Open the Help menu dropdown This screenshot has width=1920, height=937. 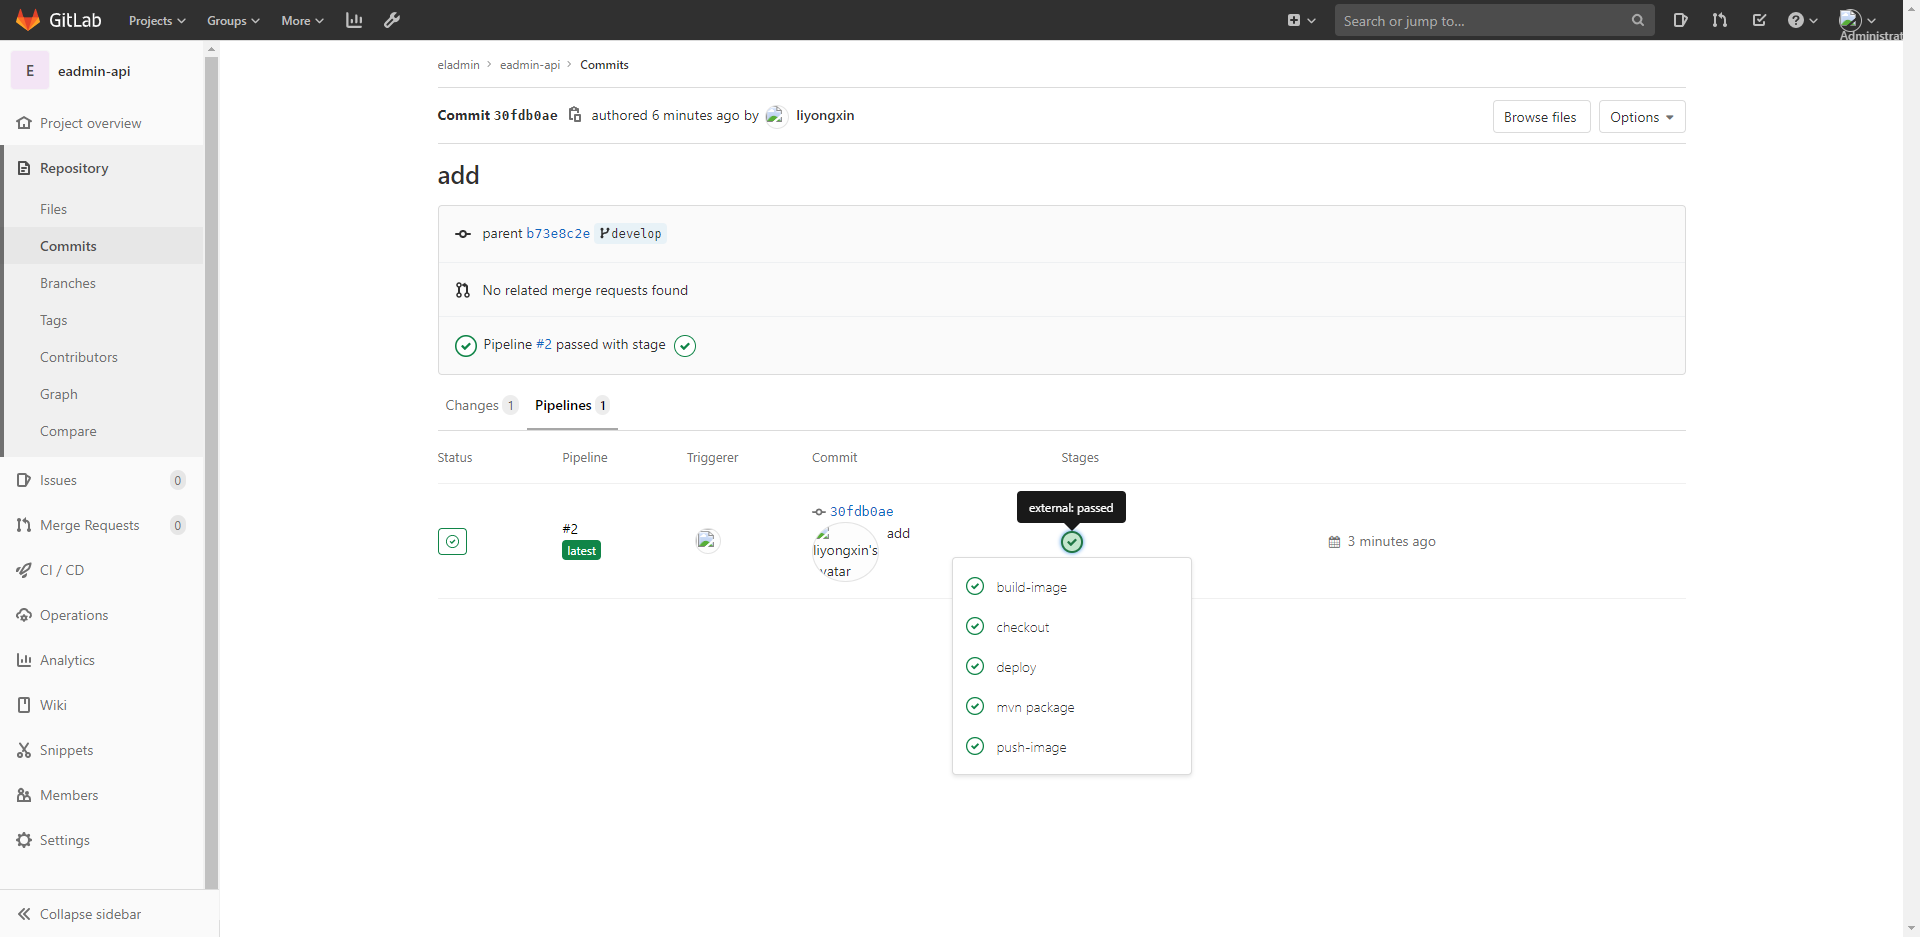[x=1802, y=20]
